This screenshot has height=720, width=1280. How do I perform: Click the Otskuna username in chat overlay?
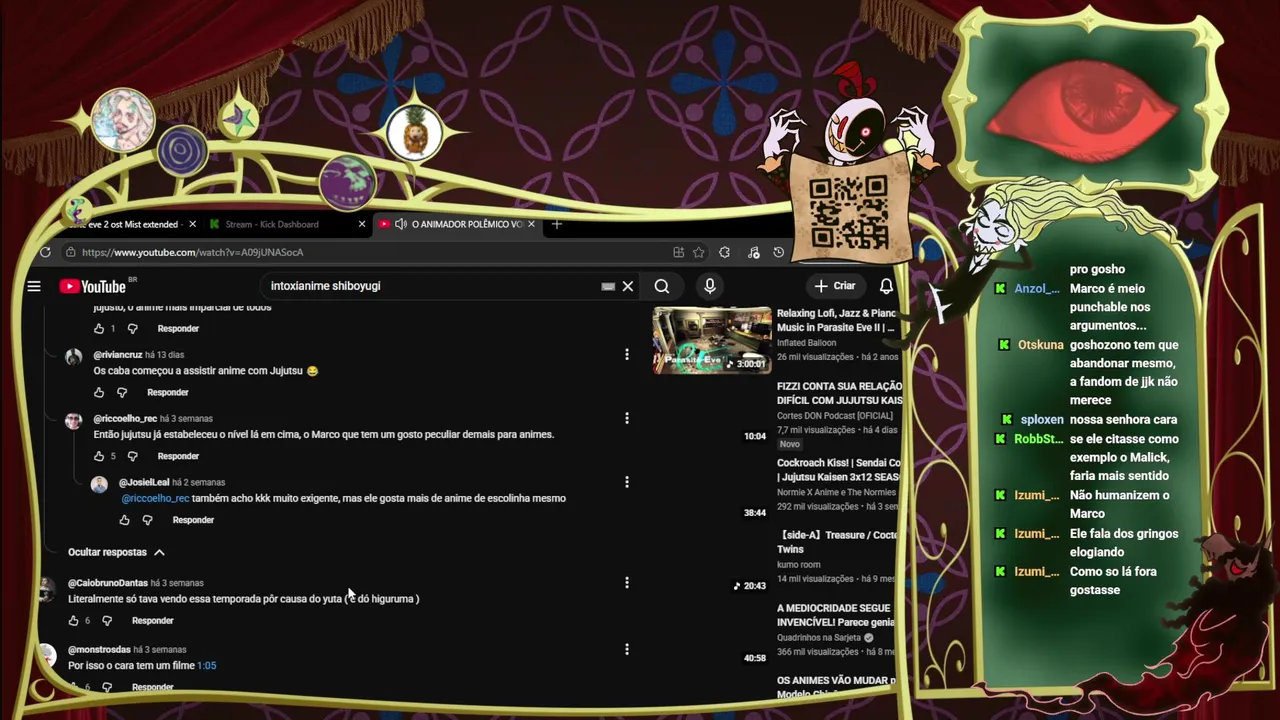[x=1041, y=345]
